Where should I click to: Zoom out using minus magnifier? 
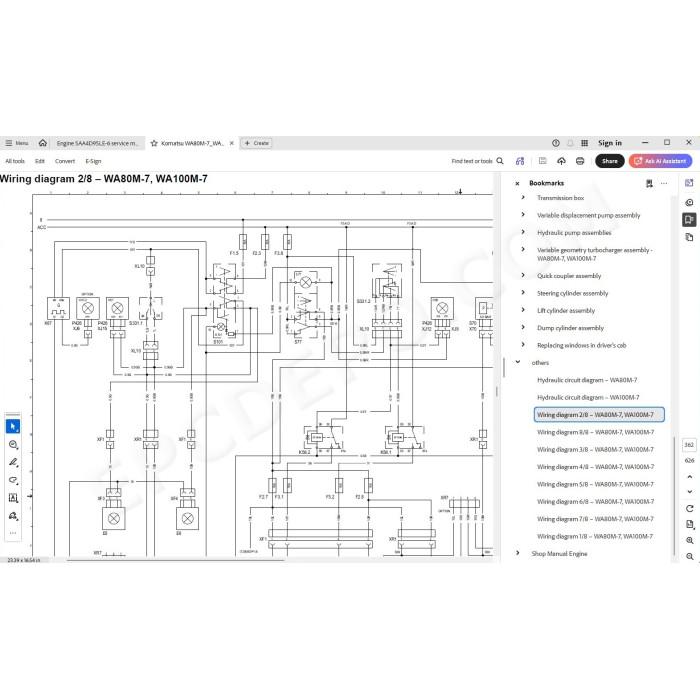[x=689, y=556]
